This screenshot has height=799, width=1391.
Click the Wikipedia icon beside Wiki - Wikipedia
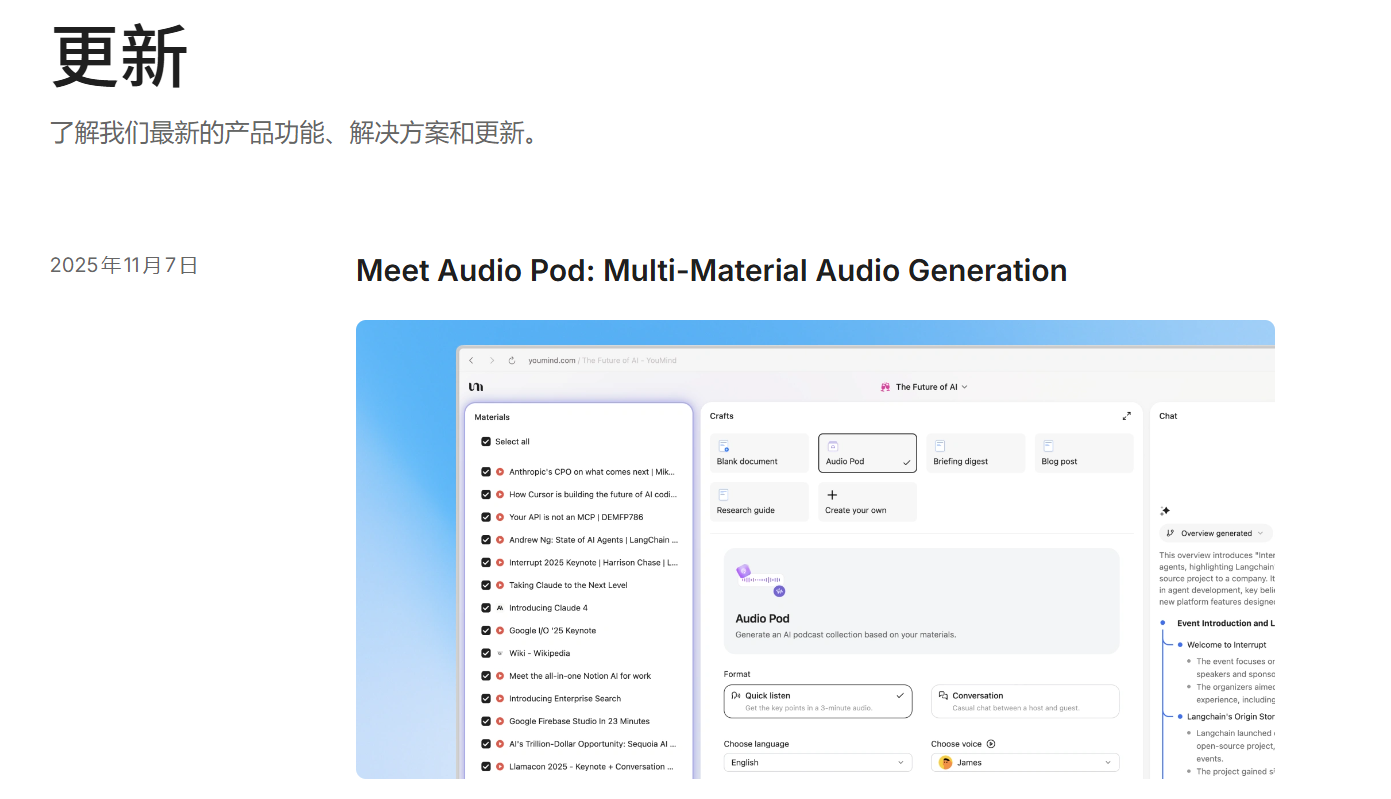(x=500, y=653)
